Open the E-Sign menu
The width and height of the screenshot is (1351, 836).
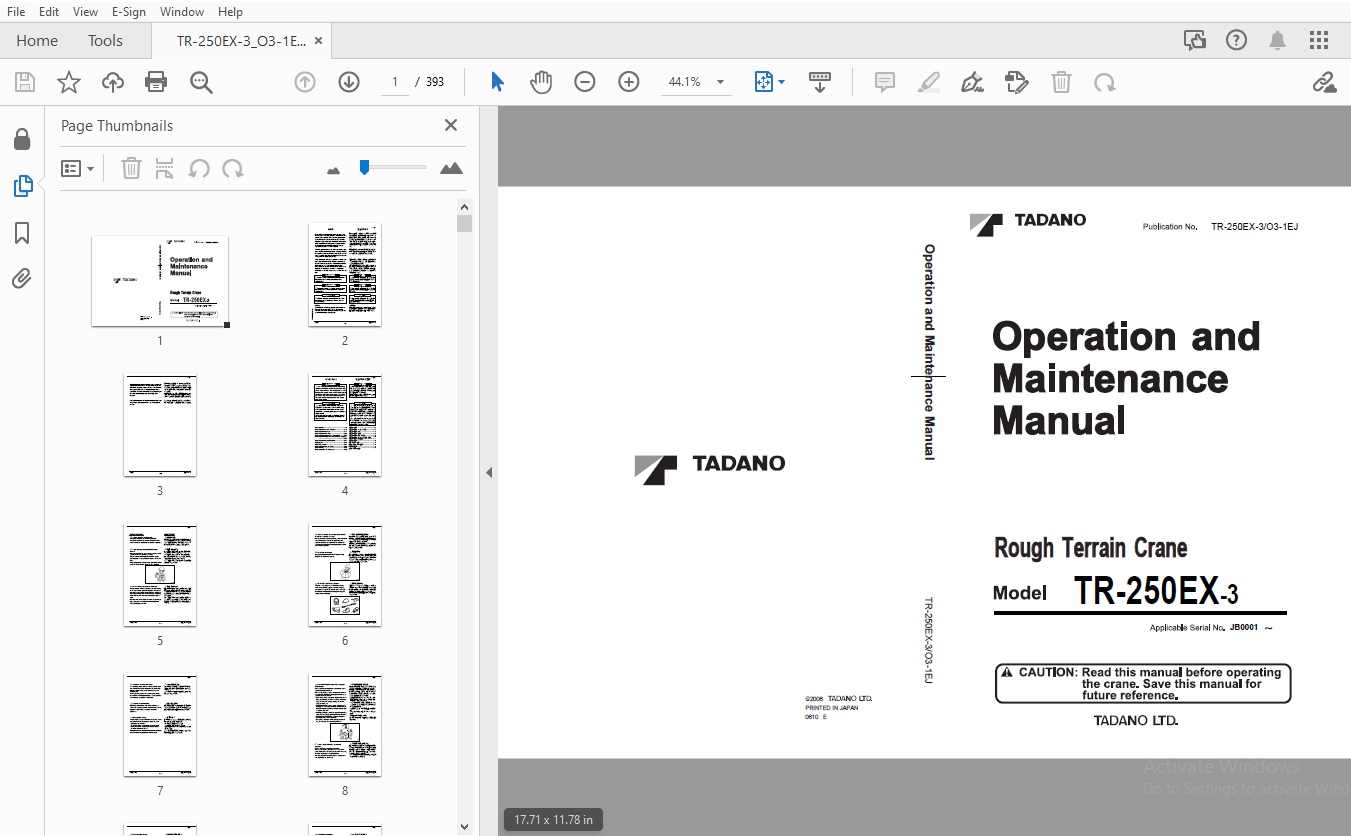(x=129, y=11)
